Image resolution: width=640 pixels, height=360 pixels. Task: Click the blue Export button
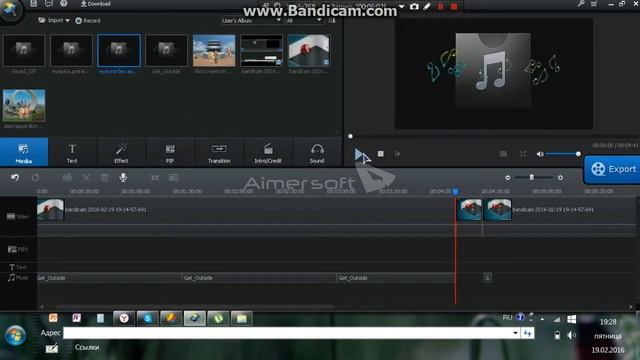tap(612, 169)
